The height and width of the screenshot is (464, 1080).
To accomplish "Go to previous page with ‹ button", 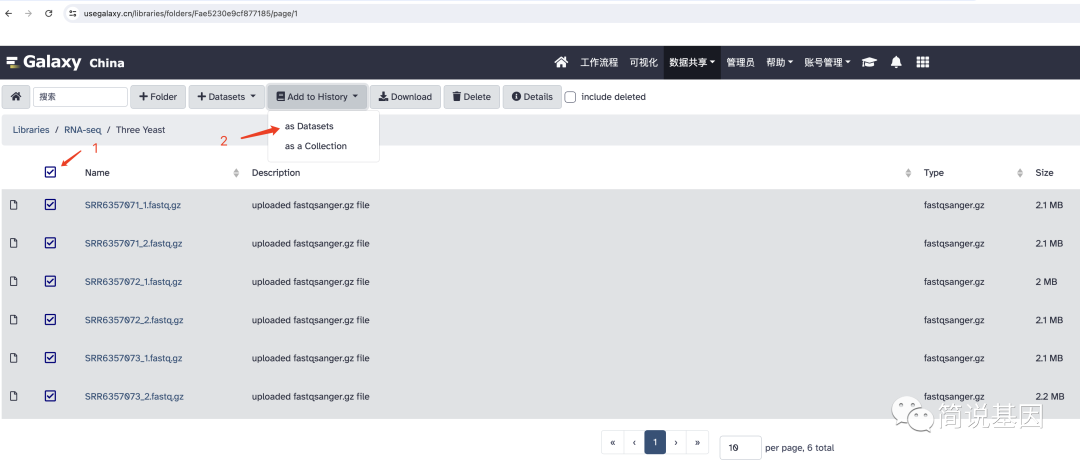I will pyautogui.click(x=634, y=443).
